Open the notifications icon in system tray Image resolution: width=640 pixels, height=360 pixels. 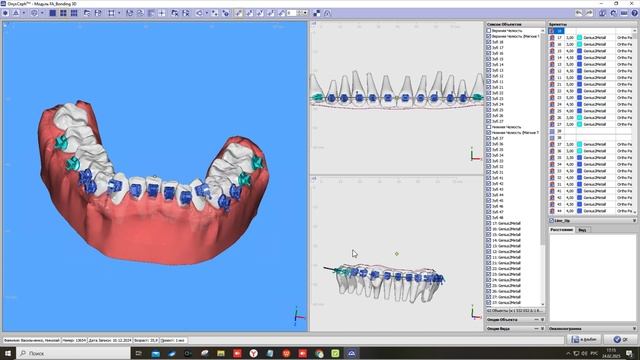(629, 353)
